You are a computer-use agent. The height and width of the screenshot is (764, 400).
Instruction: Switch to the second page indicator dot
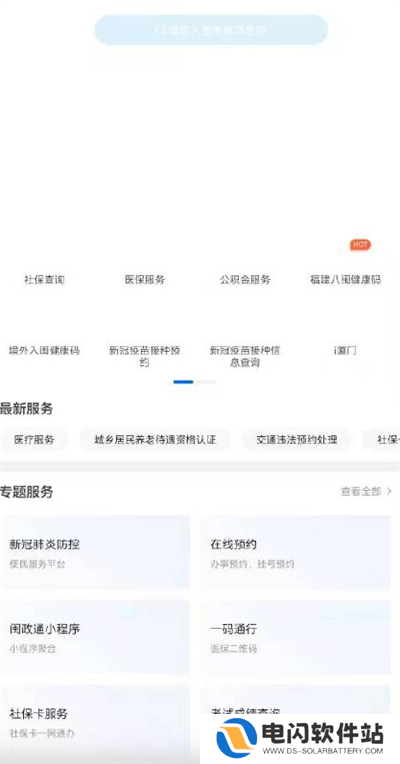click(206, 382)
